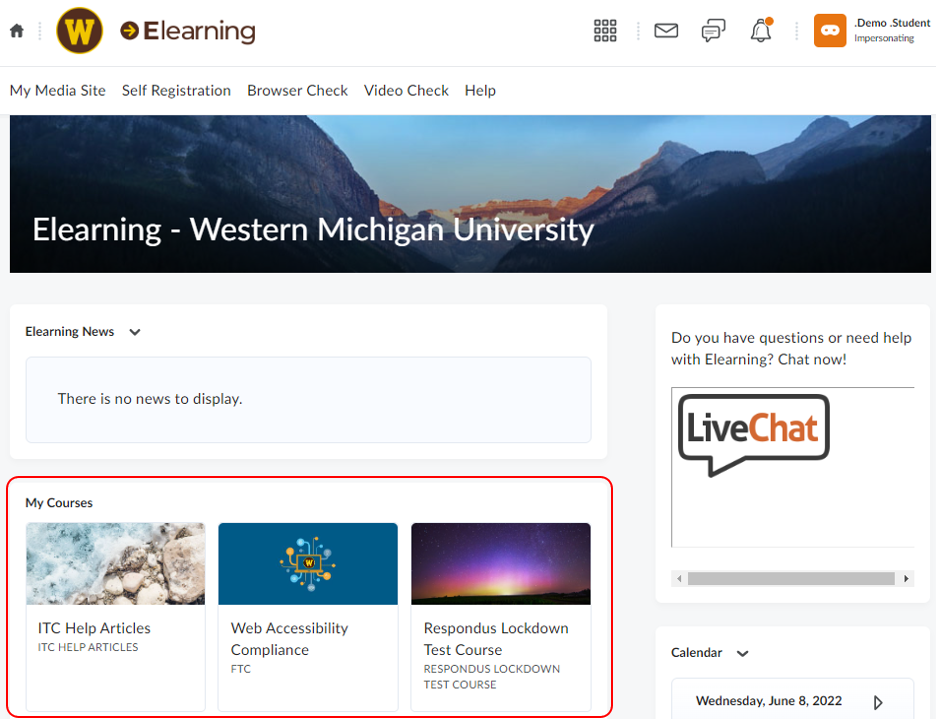Viewport: 936px width, 719px height.
Task: Collapse the Elearning News section
Action: pyautogui.click(x=134, y=331)
